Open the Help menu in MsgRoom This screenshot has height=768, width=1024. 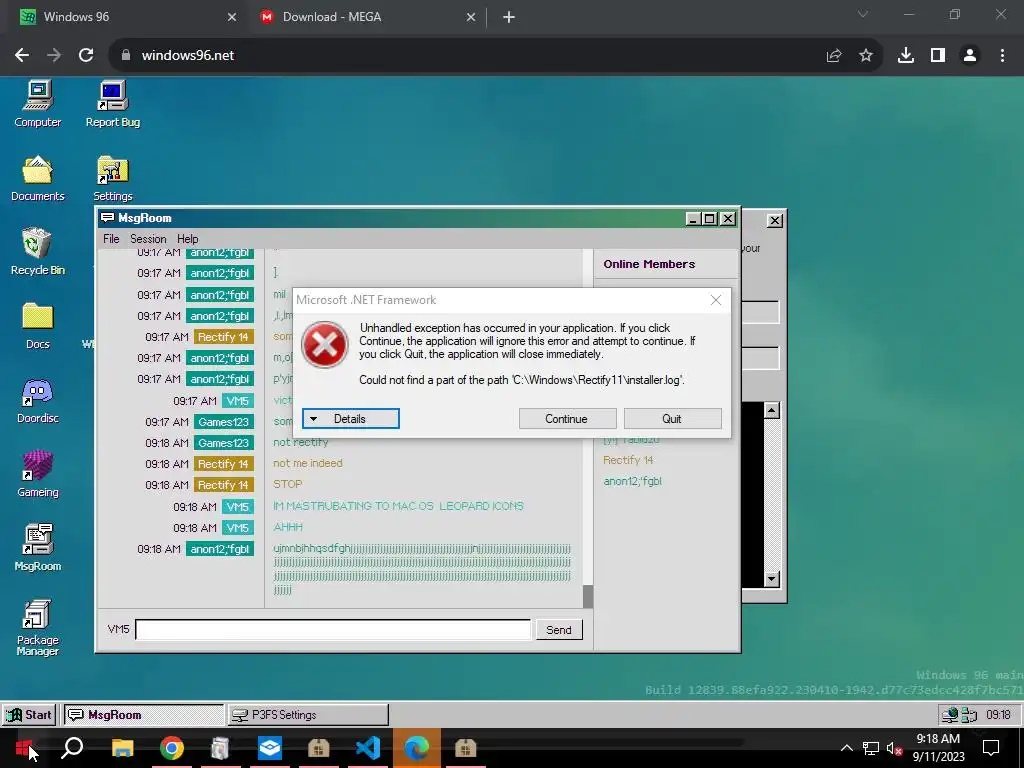187,239
